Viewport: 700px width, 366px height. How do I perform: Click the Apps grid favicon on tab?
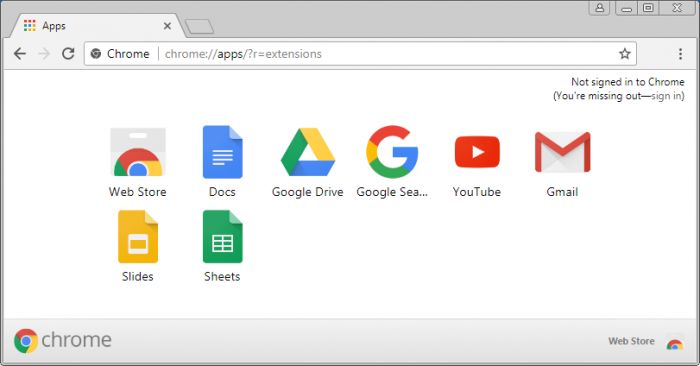29,25
